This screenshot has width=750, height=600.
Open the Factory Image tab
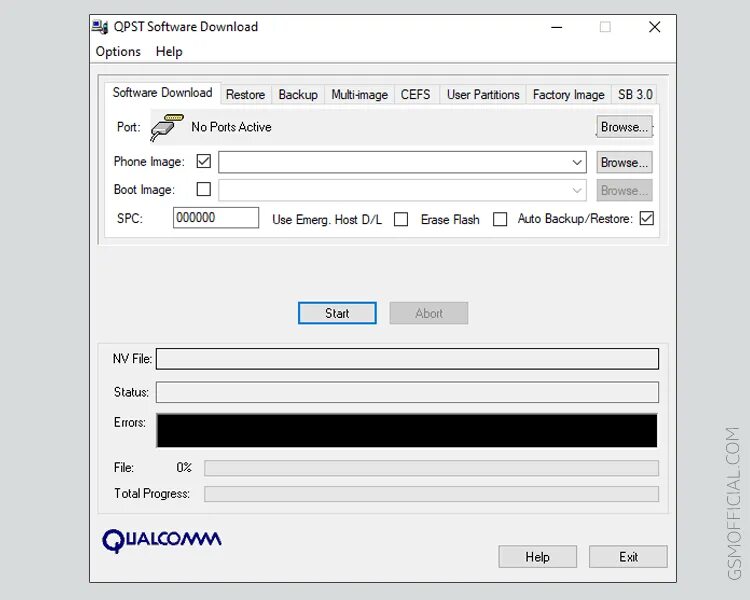point(569,94)
